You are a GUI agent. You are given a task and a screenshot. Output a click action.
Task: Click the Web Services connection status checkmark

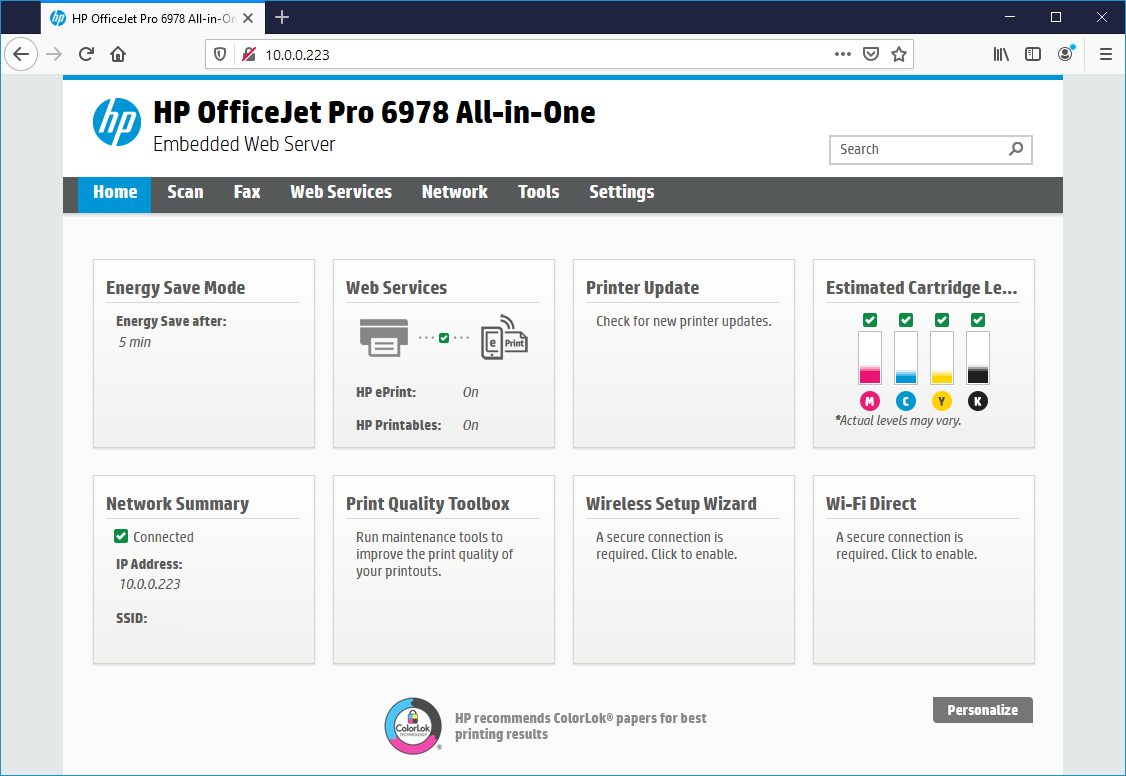pyautogui.click(x=444, y=337)
